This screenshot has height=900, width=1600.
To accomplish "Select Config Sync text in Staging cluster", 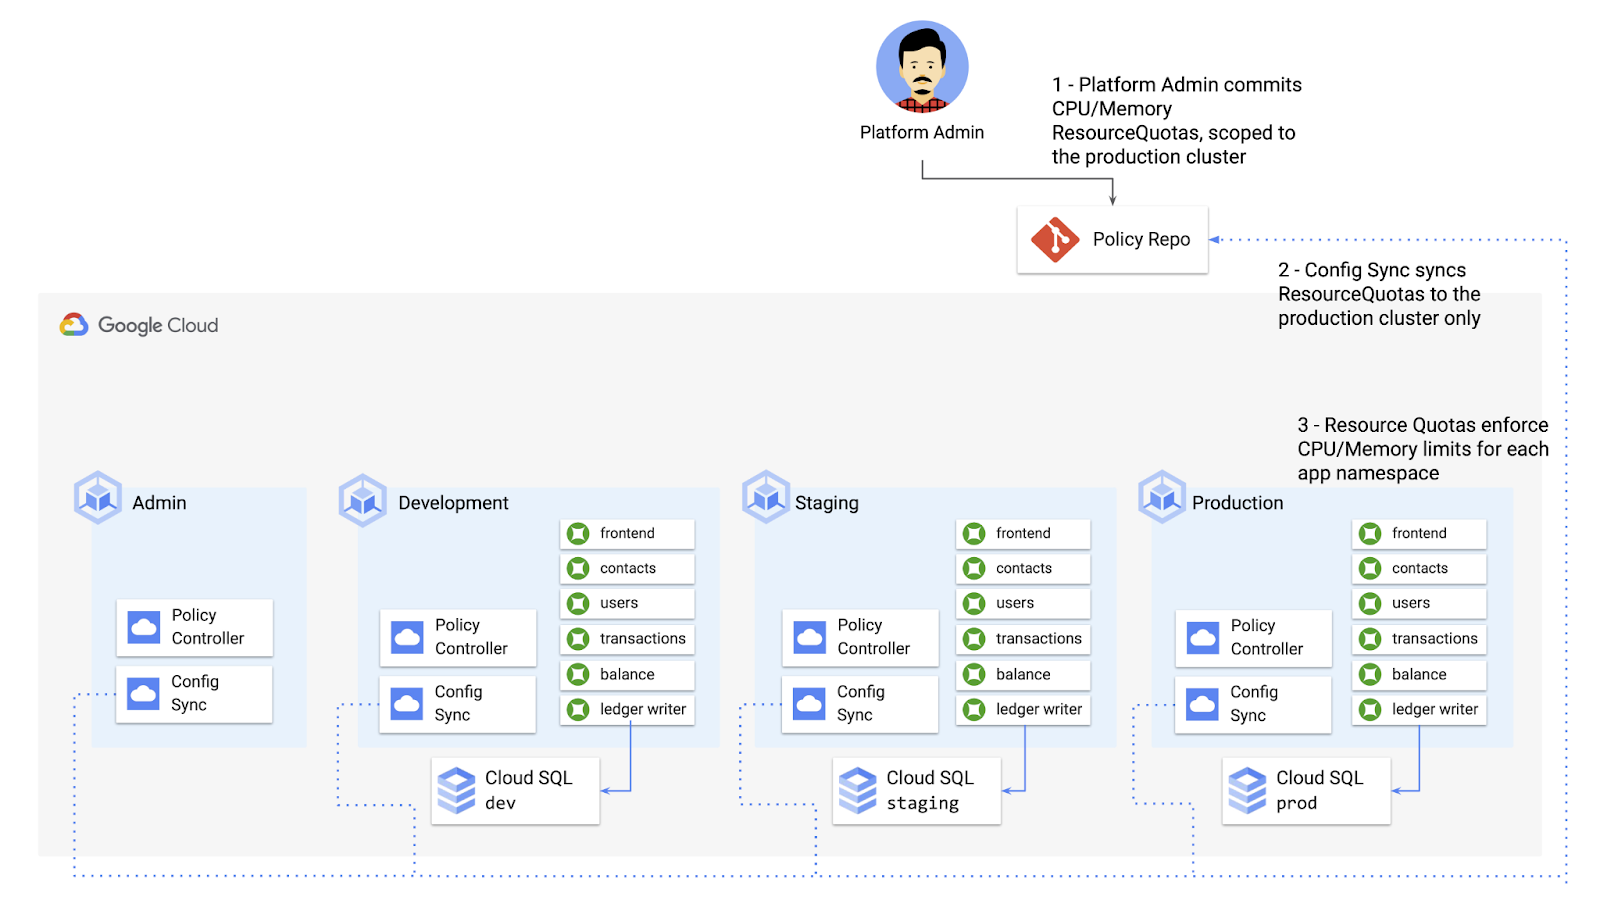I will coord(860,704).
